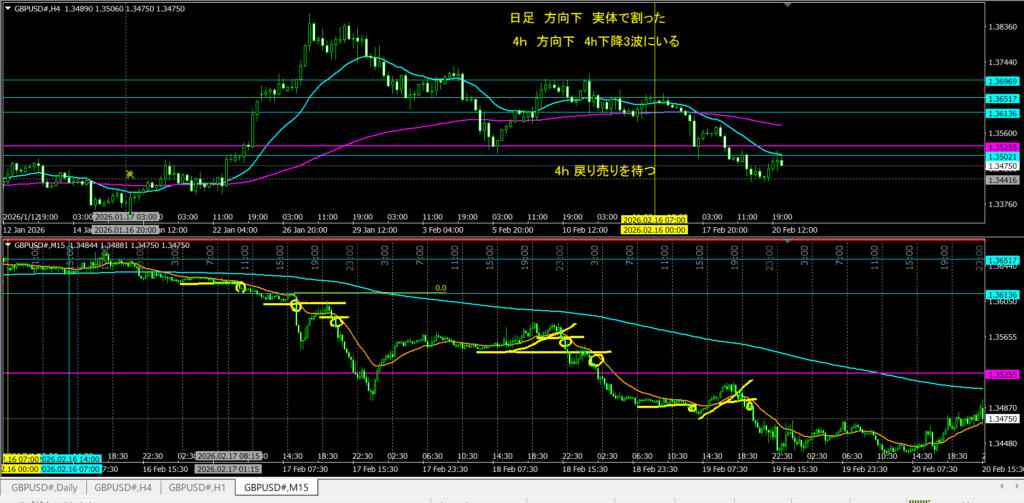Open the GBPUSD M15 chart title dropdown triangle
1024x503 pixels.
(x=8, y=245)
